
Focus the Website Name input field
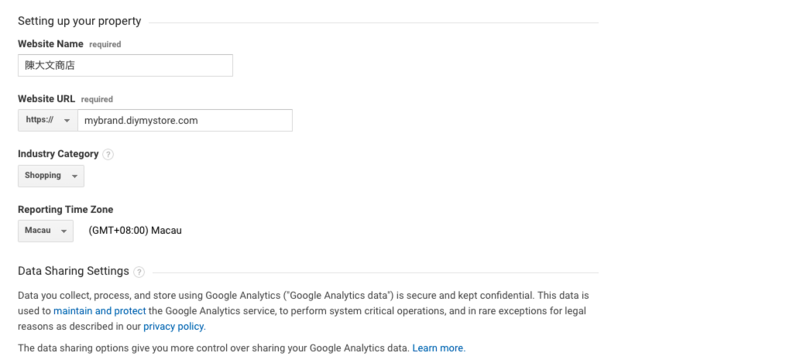(126, 65)
